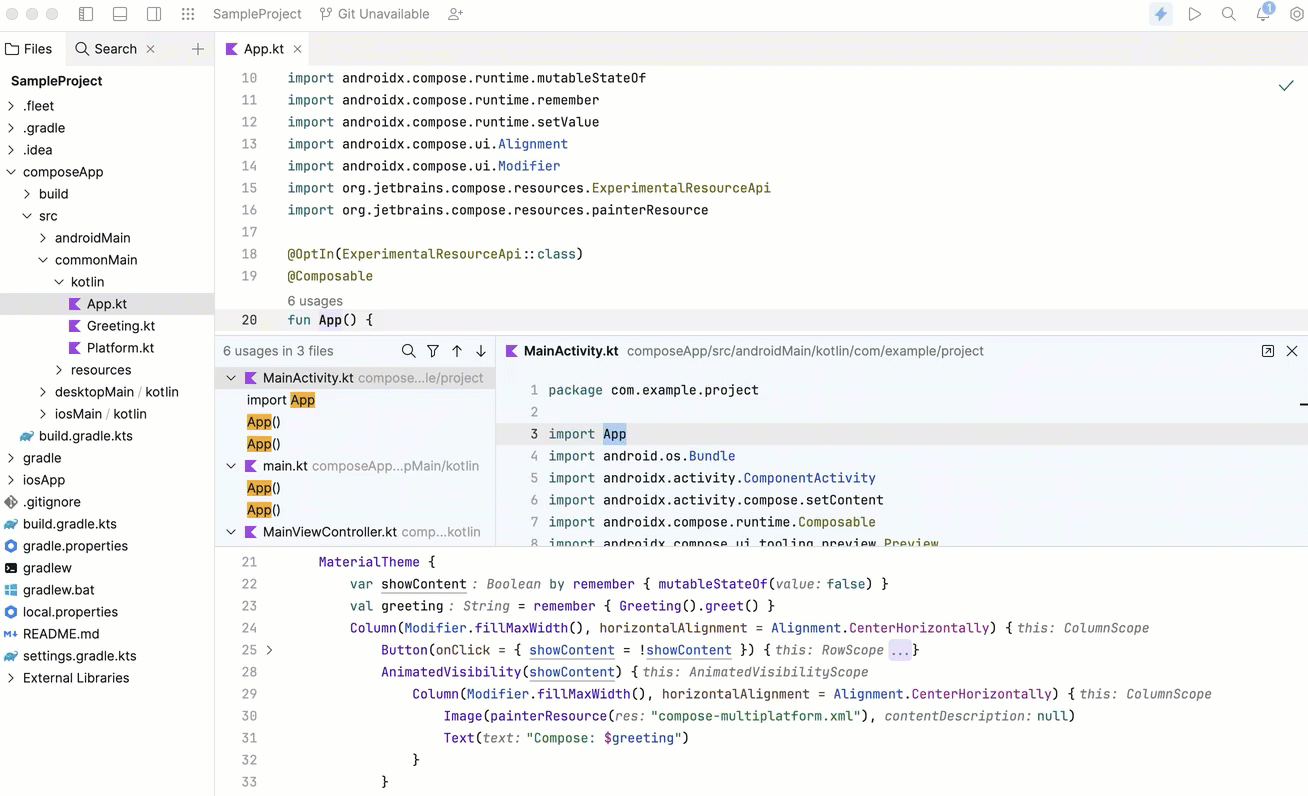Go to previous usage with up arrow
Screen dimensions: 1308x796
457,351
